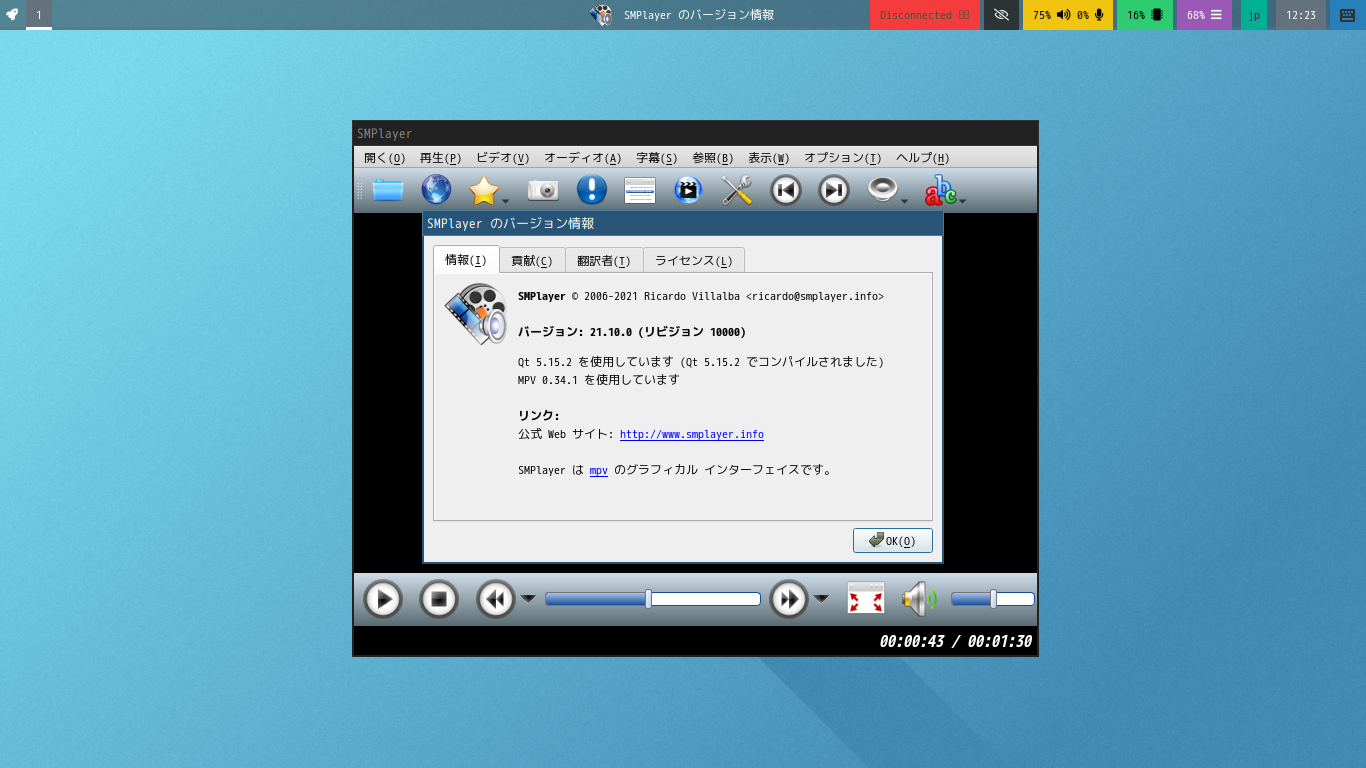
Task: Click the バージョン: 21.10.0 version text
Action: (x=632, y=332)
